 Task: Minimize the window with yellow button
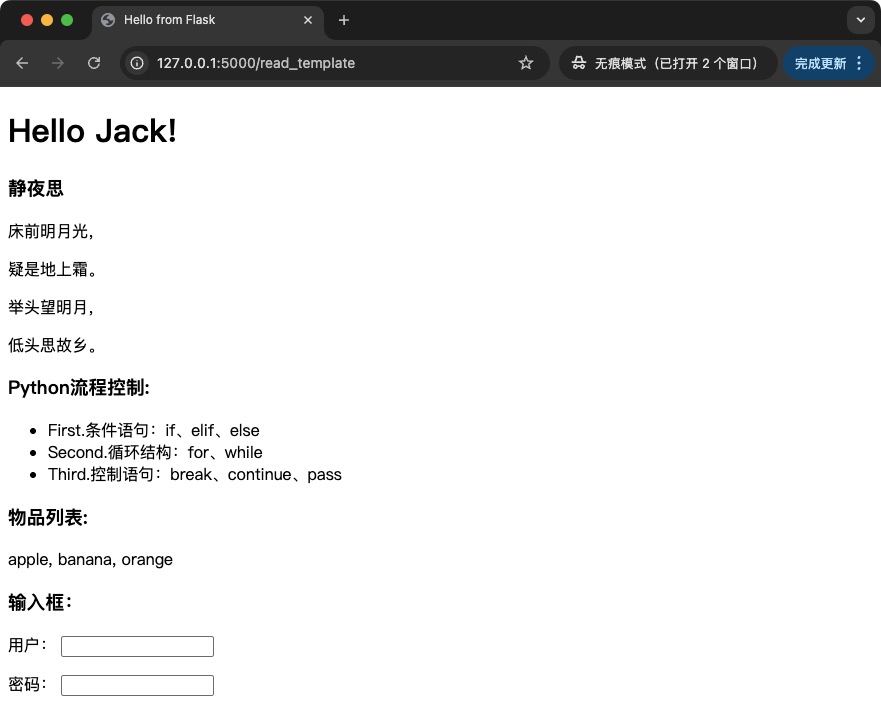[47, 20]
